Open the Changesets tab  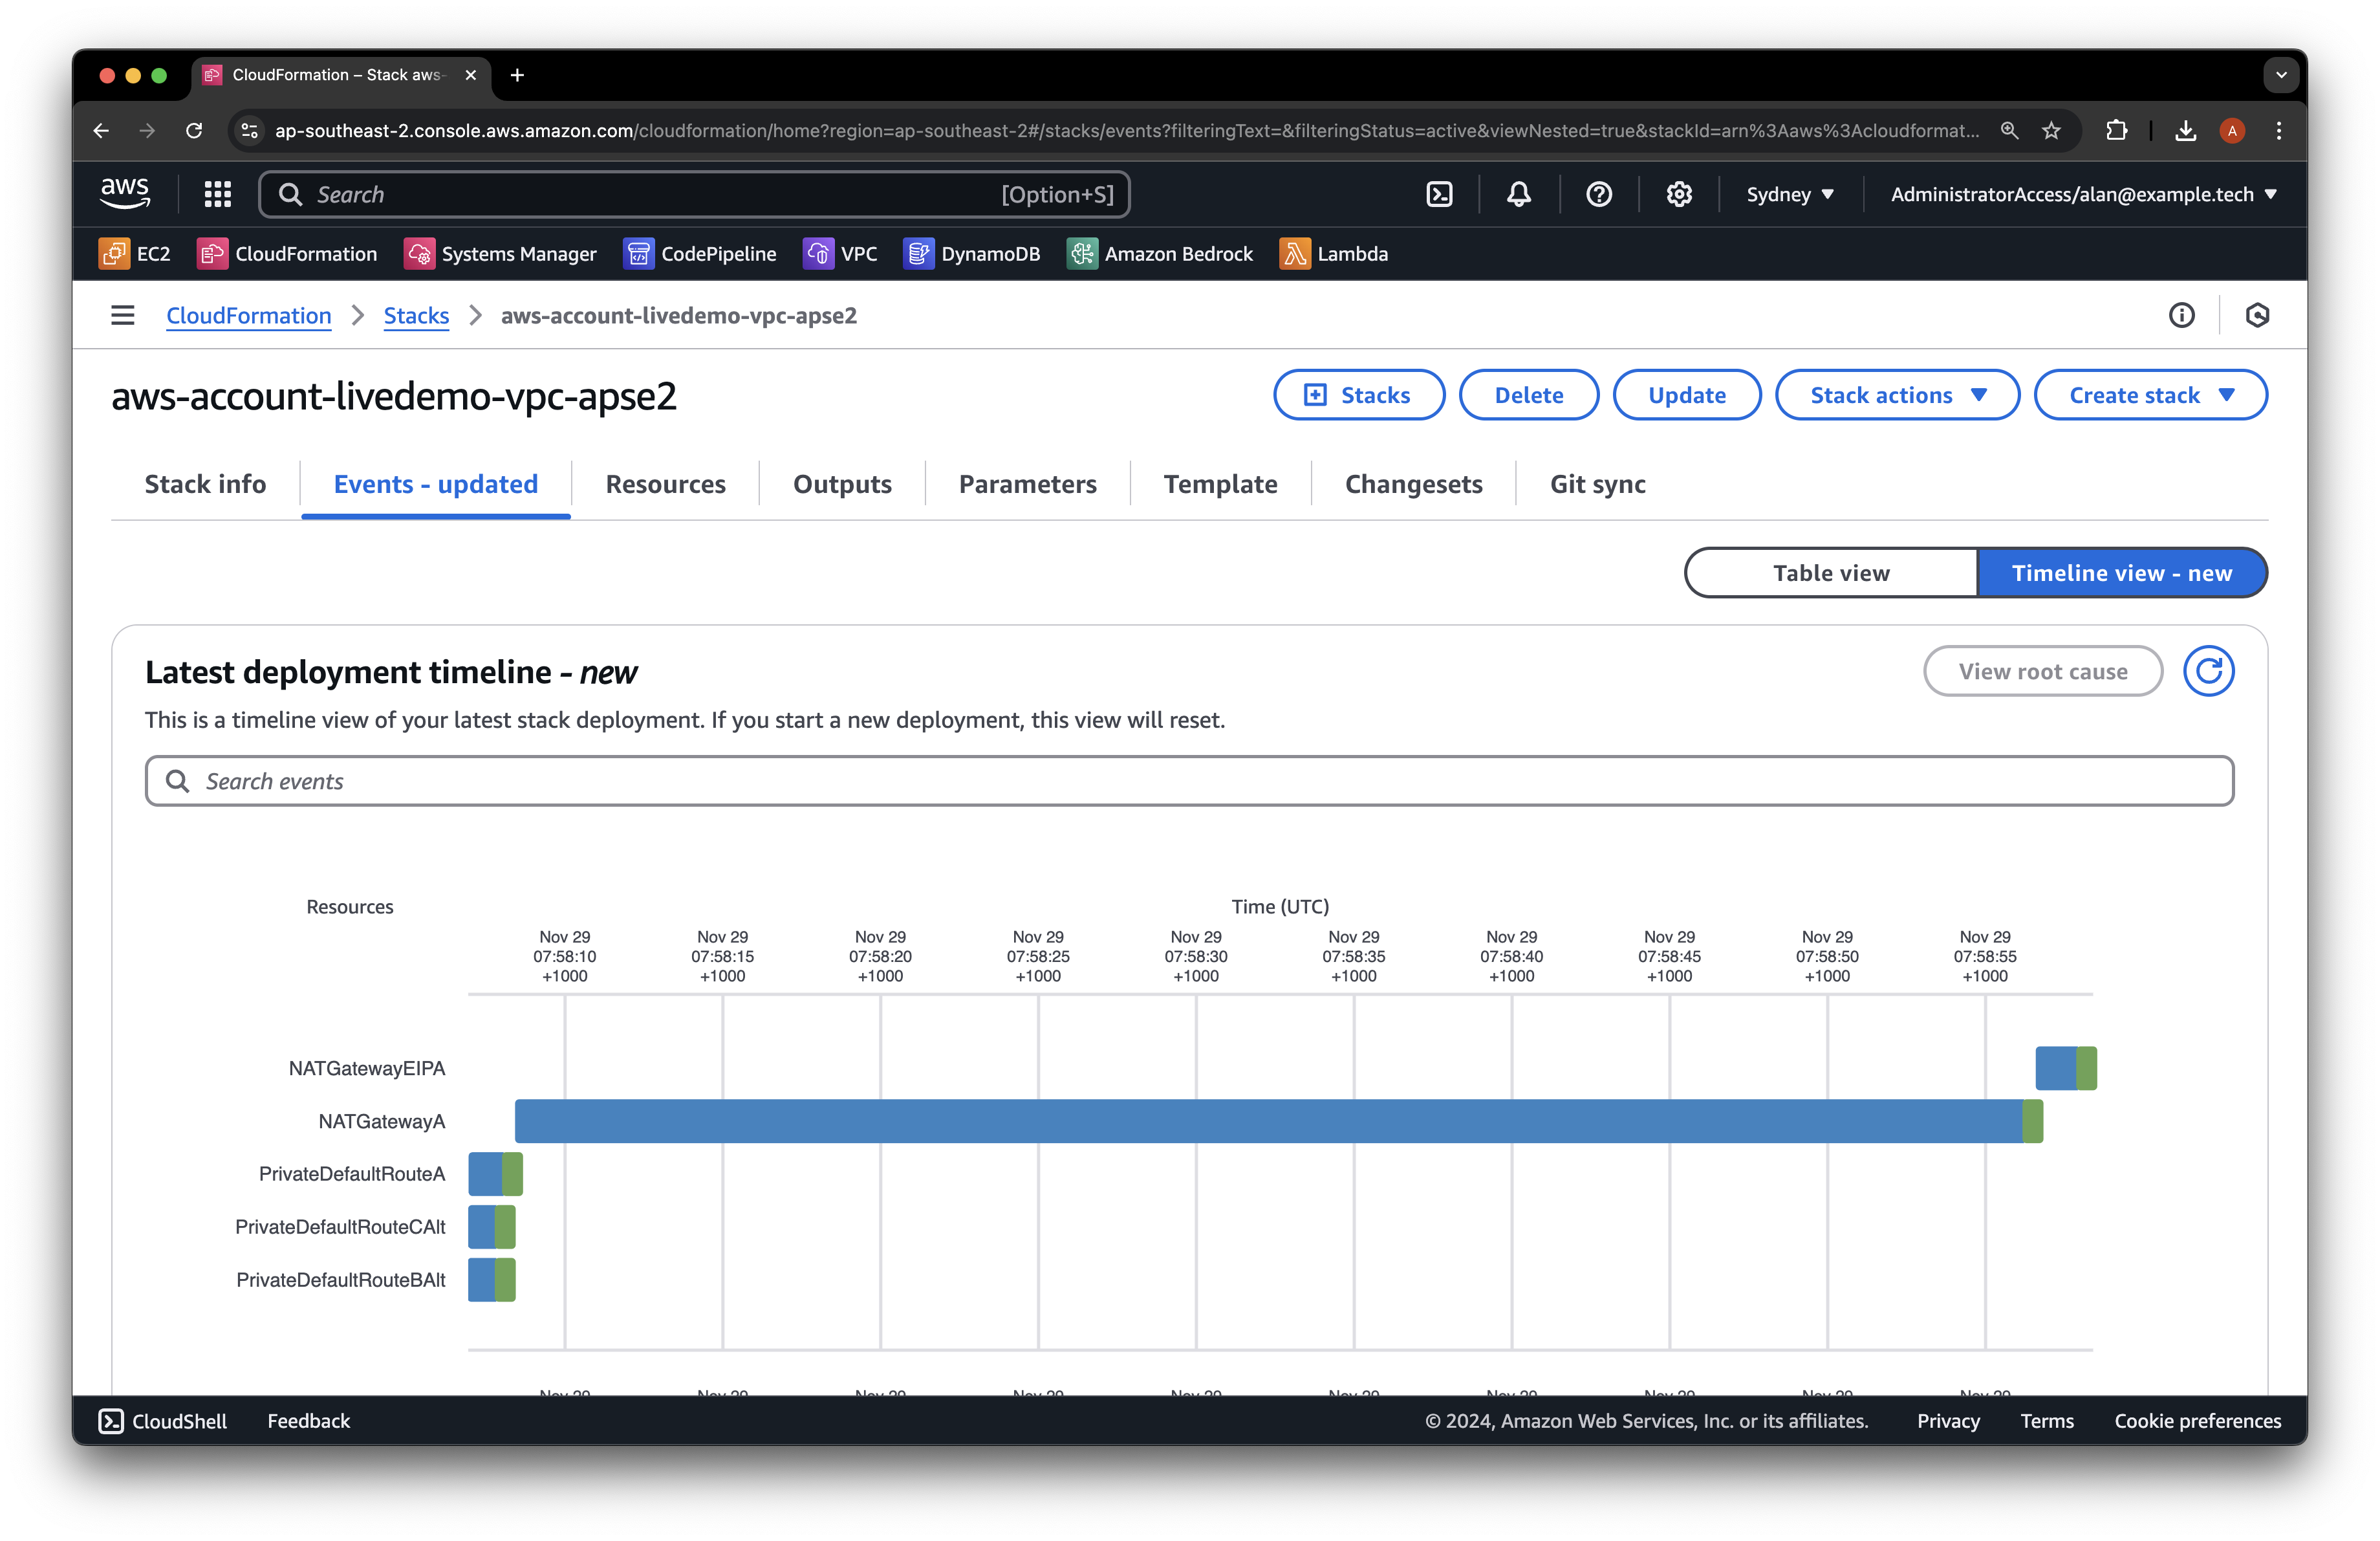1413,484
